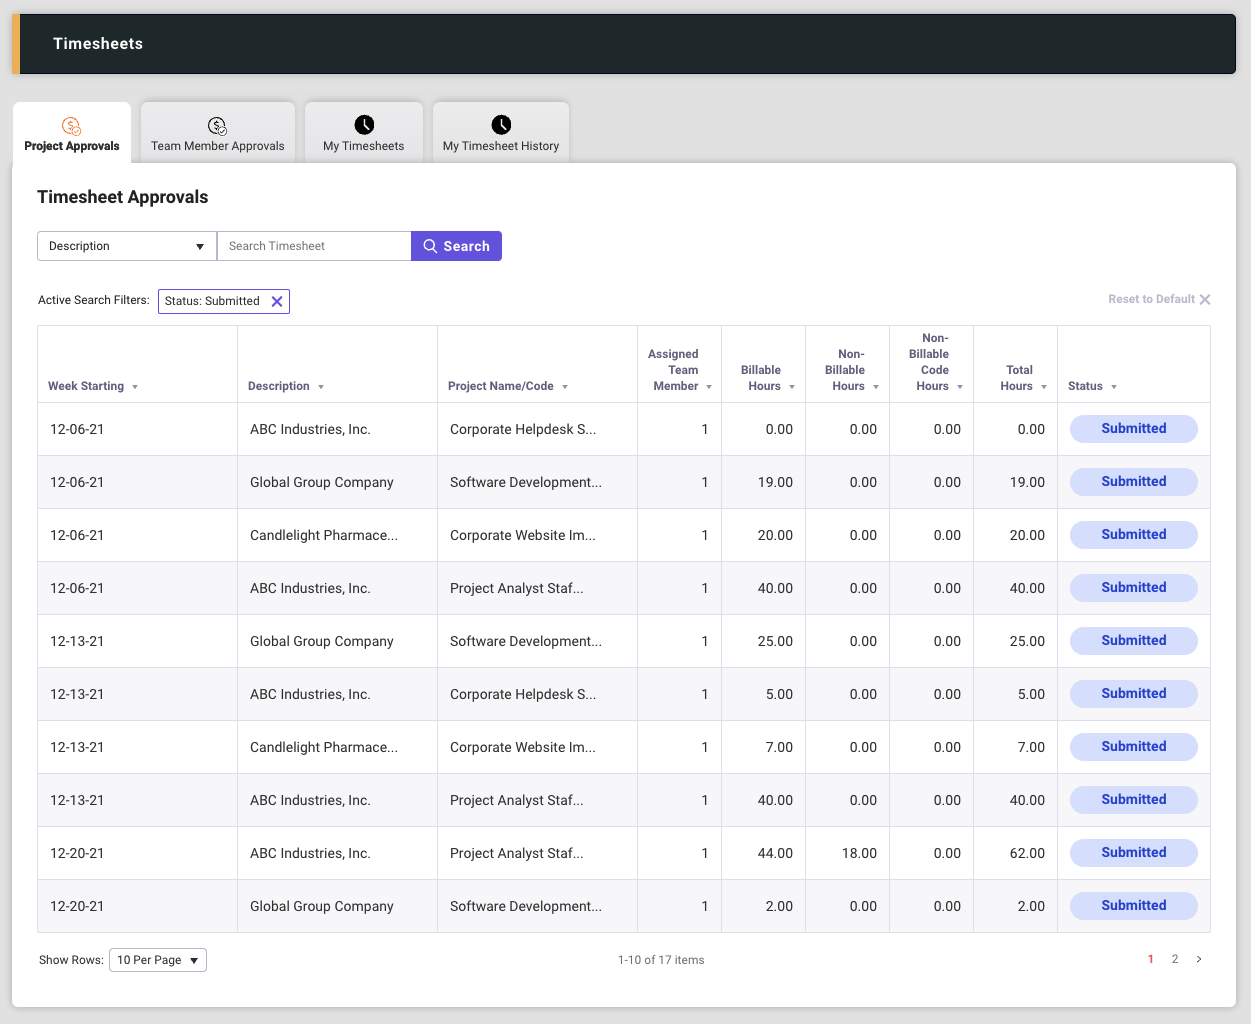
Task: Sort by Status column arrow
Action: click(x=1114, y=387)
